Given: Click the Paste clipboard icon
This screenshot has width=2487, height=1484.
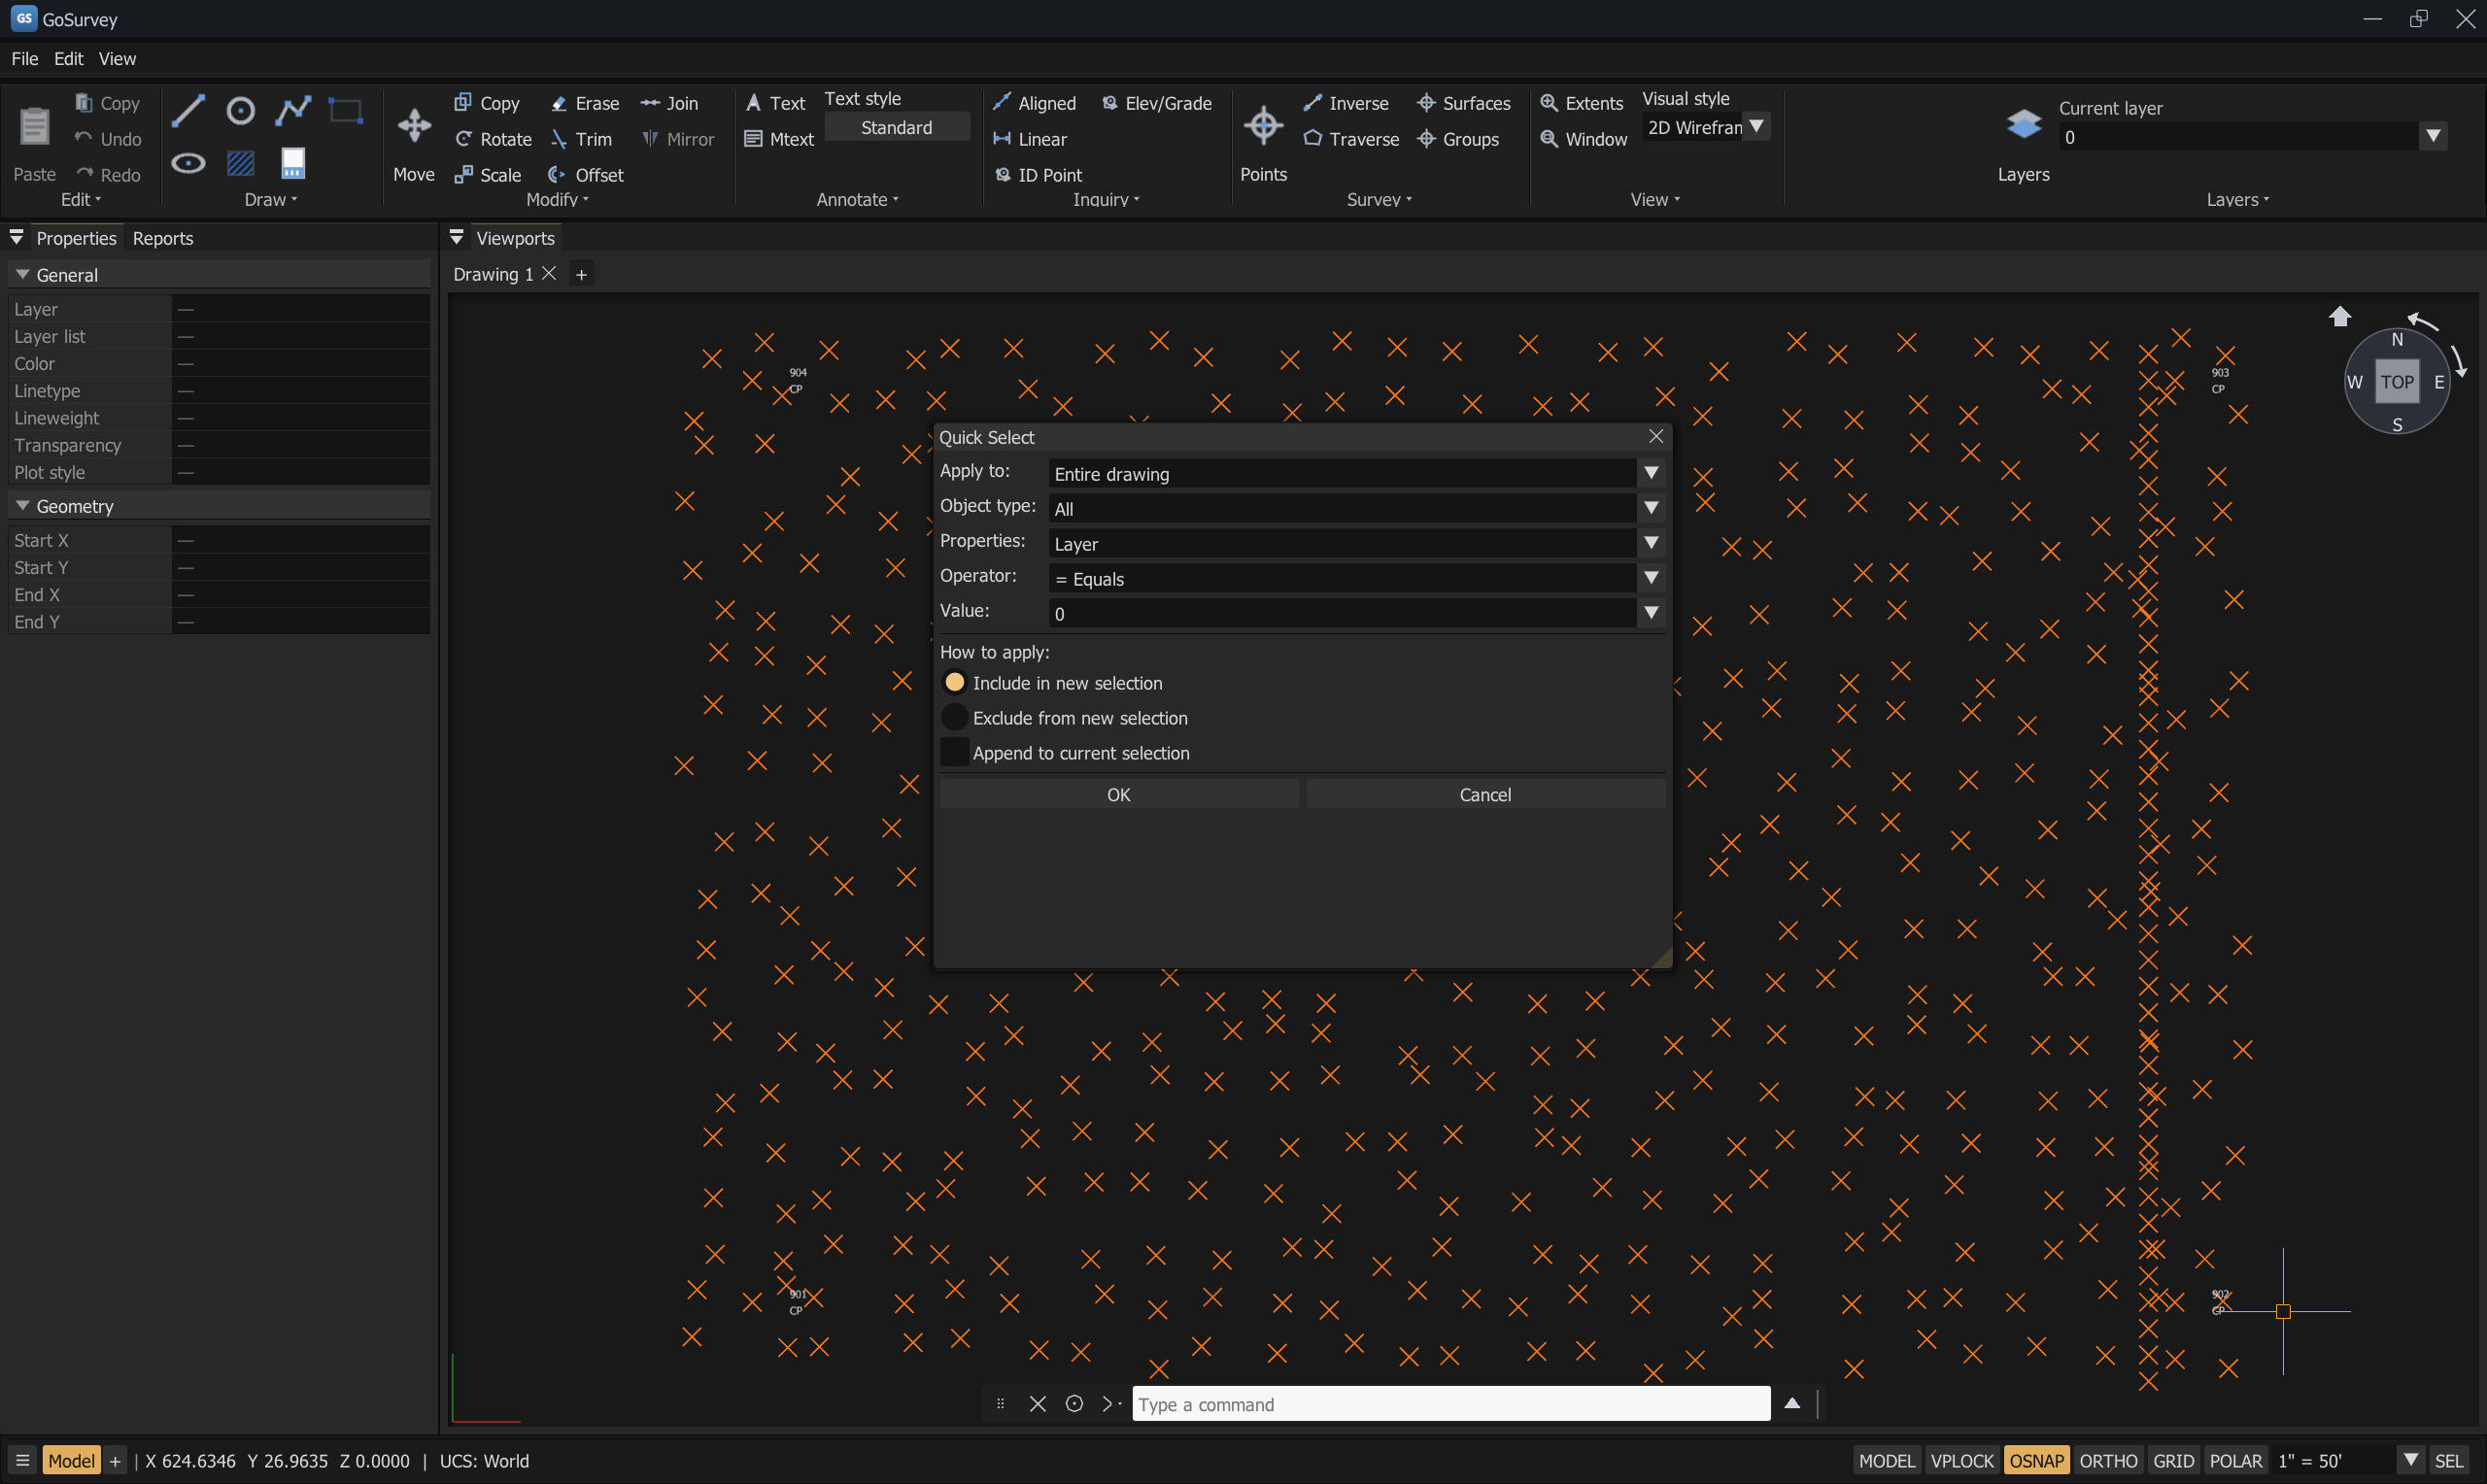Looking at the screenshot, I should [x=34, y=126].
